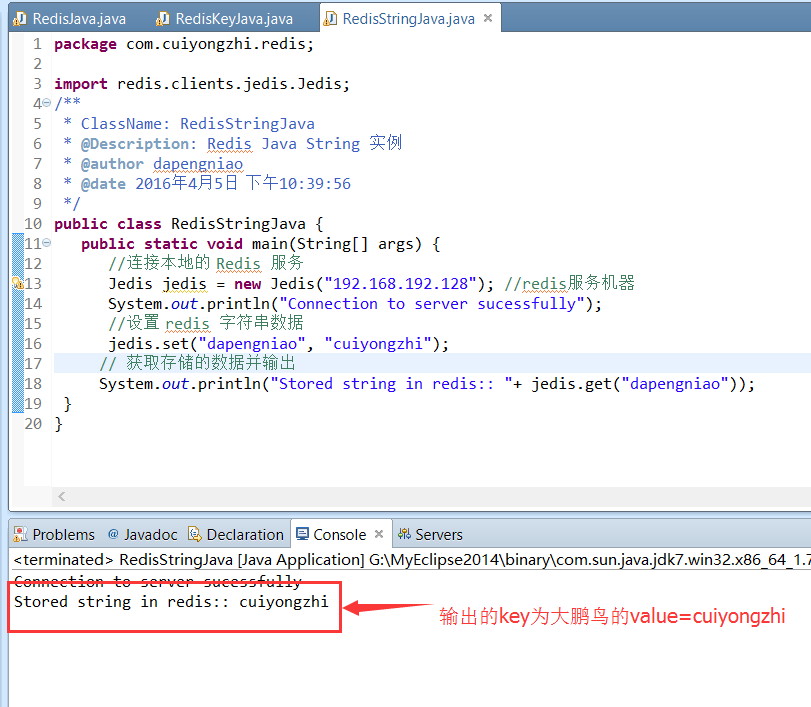Image resolution: width=811 pixels, height=707 pixels.
Task: Switch to the RedisKeyJava.java tab
Action: point(233,19)
